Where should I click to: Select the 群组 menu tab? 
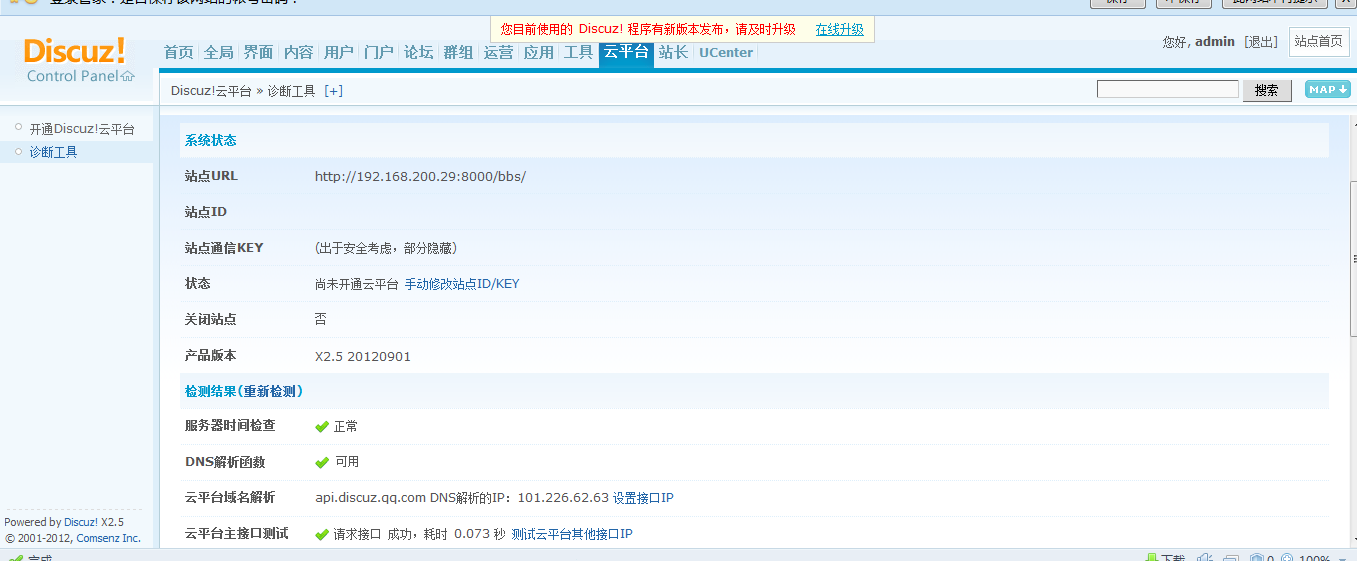[x=459, y=52]
